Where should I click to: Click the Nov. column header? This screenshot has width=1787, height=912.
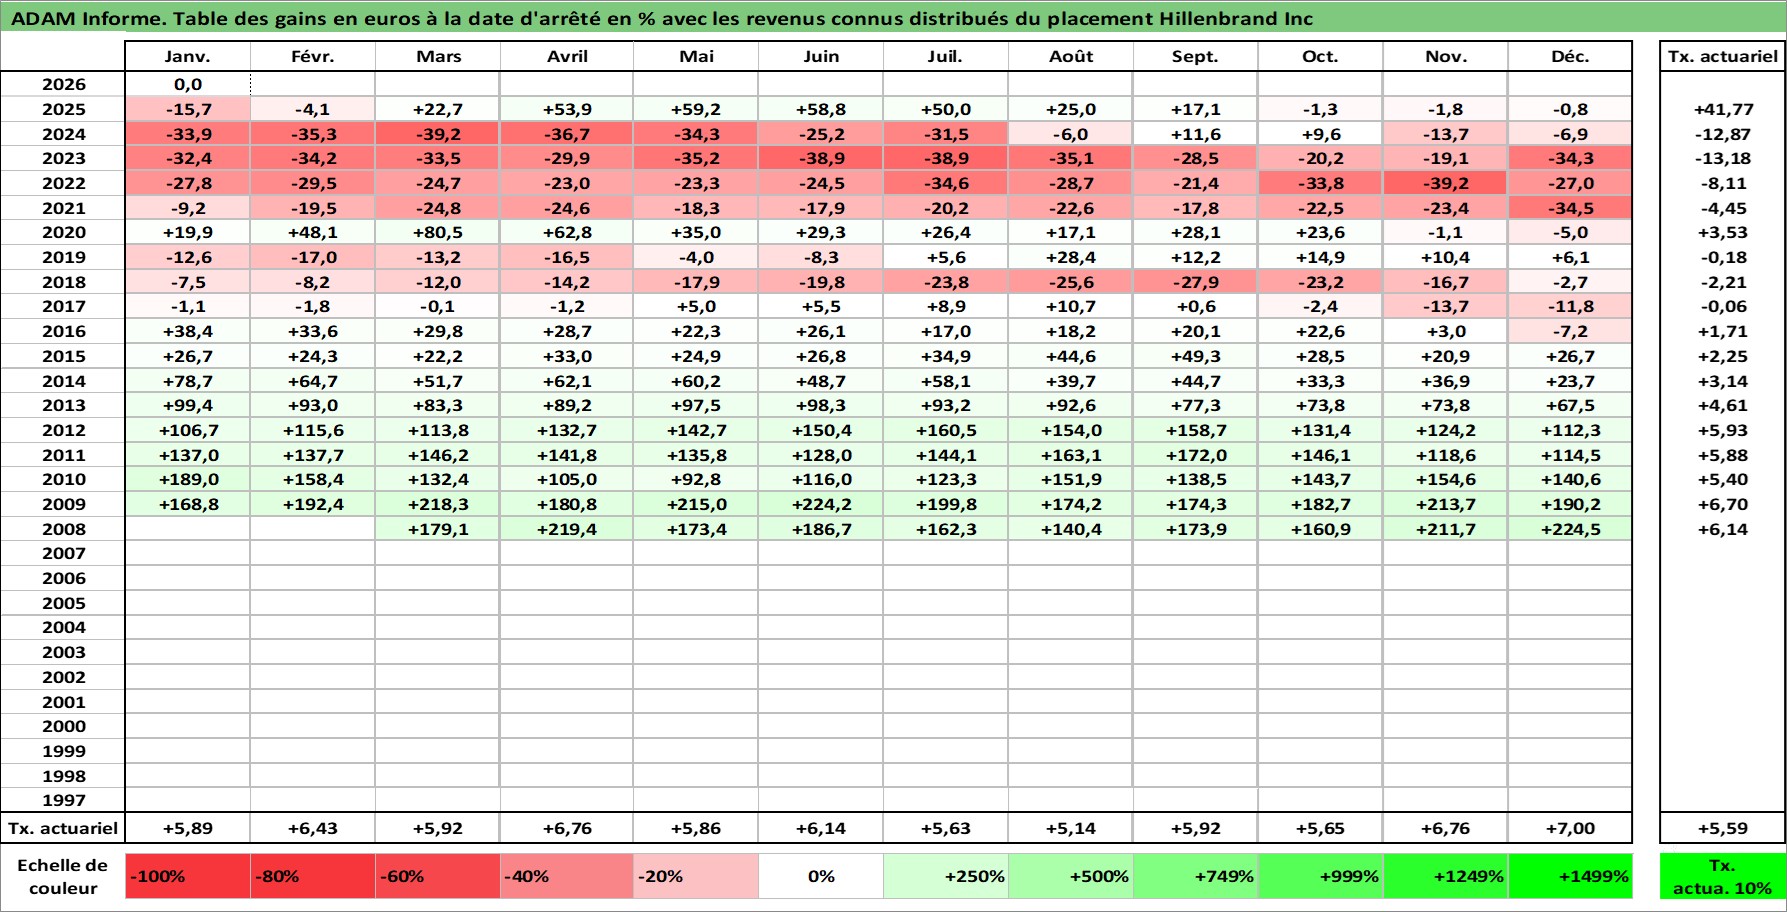pos(1446,56)
